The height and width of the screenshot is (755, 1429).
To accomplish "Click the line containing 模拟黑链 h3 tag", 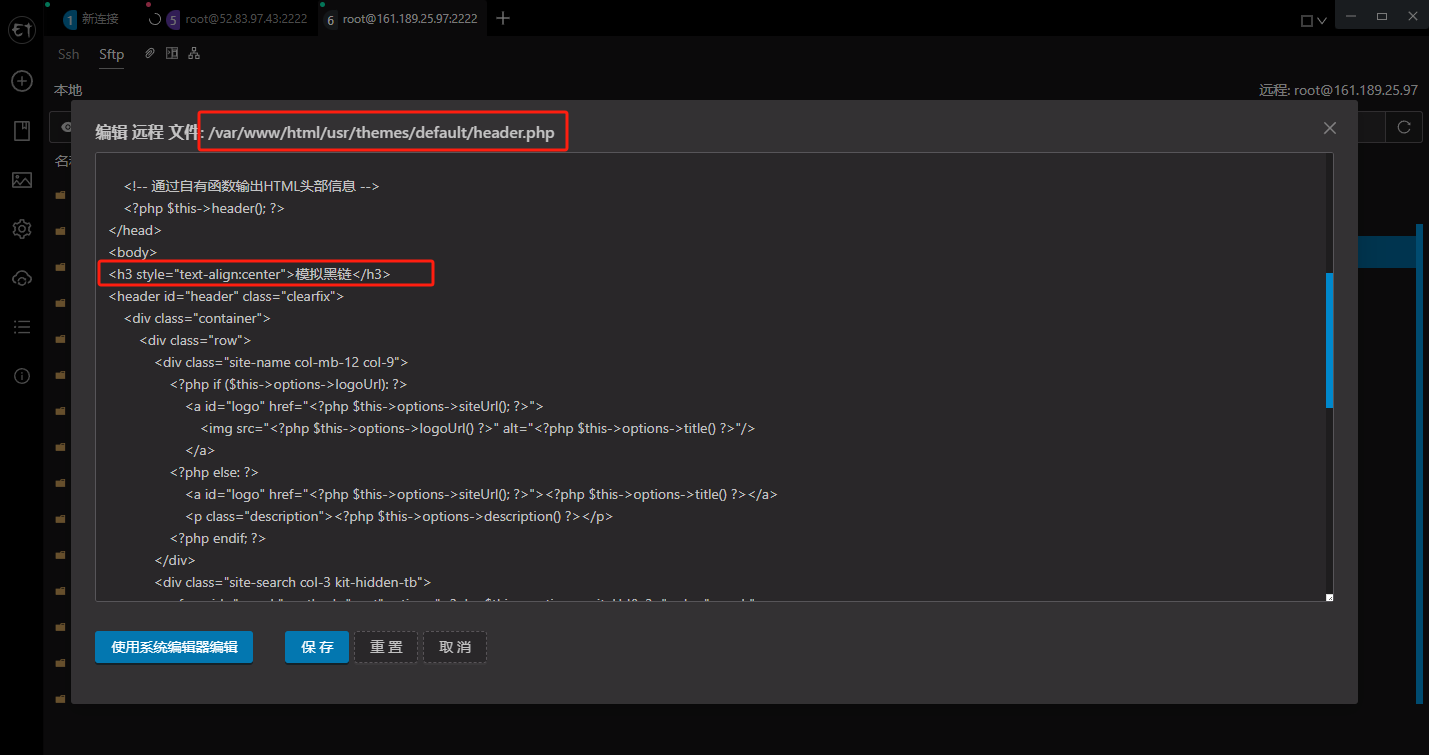I will tap(250, 274).
